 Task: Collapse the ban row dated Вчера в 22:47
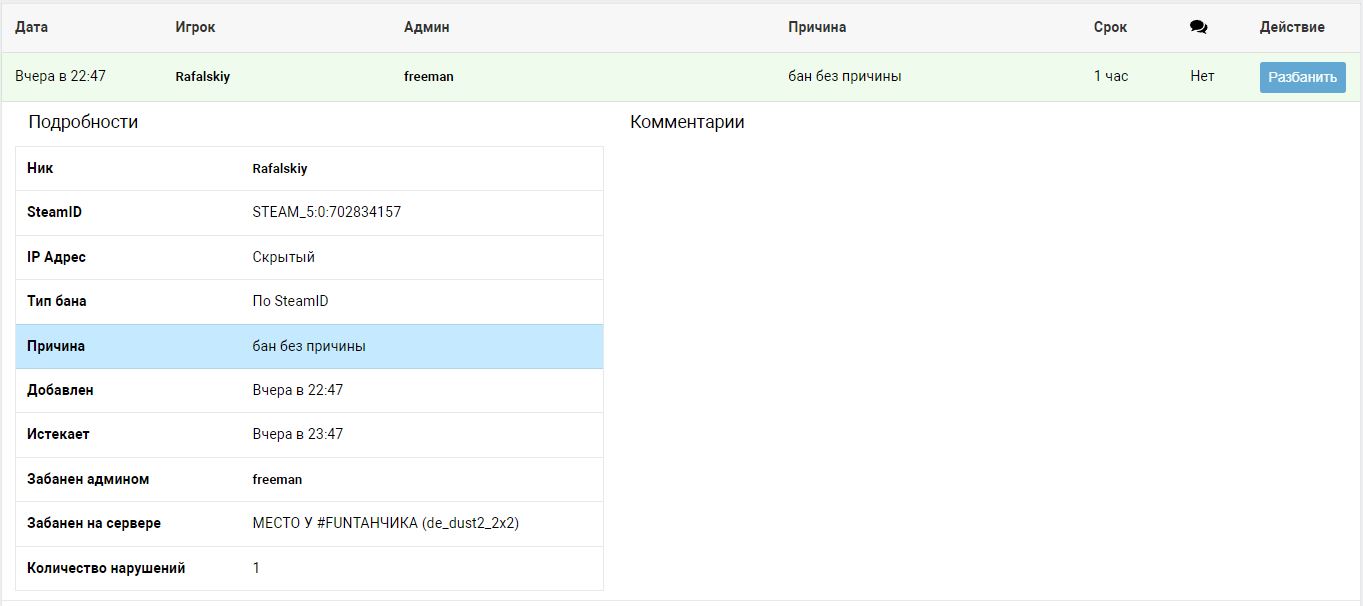coord(60,76)
